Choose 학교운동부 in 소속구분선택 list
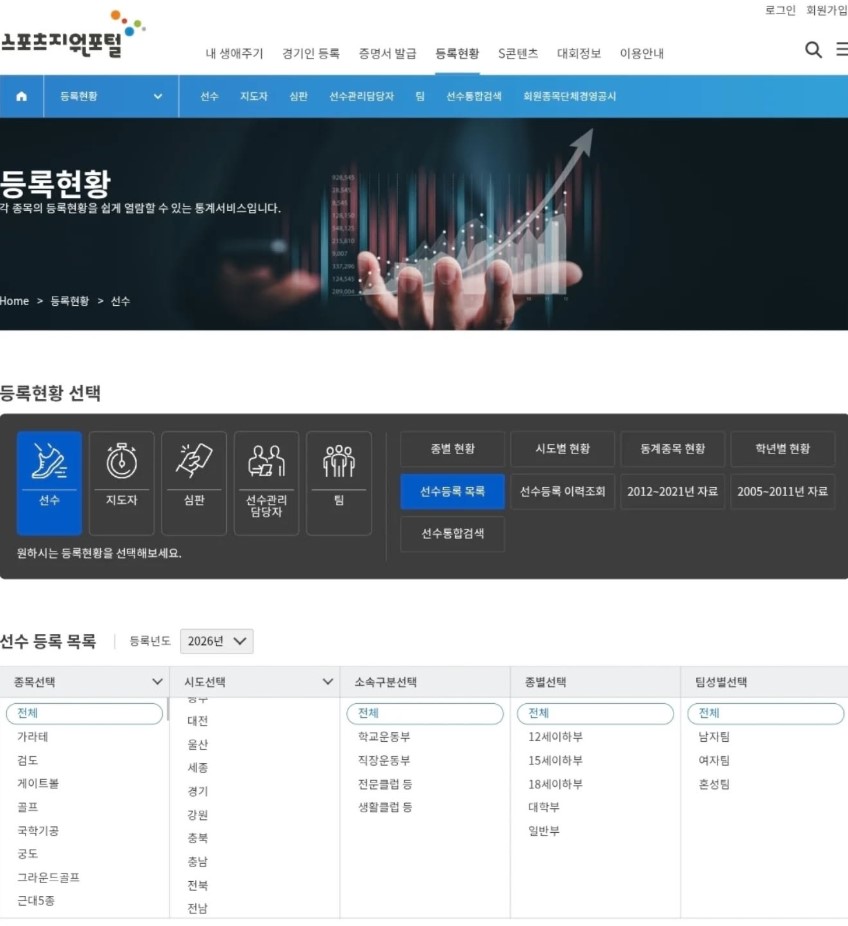Viewport: 848px width, 926px height. pyautogui.click(x=384, y=736)
